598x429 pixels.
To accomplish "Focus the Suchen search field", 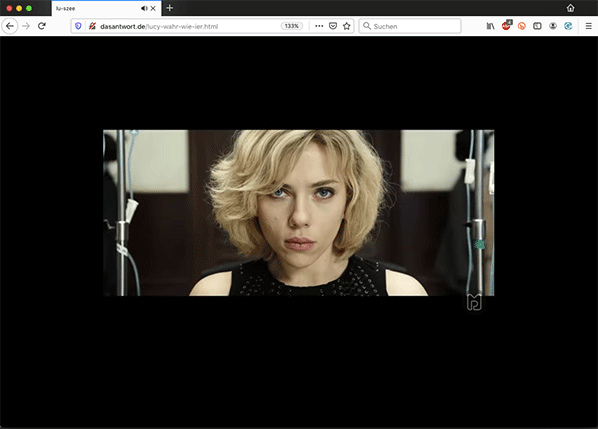I will 410,26.
